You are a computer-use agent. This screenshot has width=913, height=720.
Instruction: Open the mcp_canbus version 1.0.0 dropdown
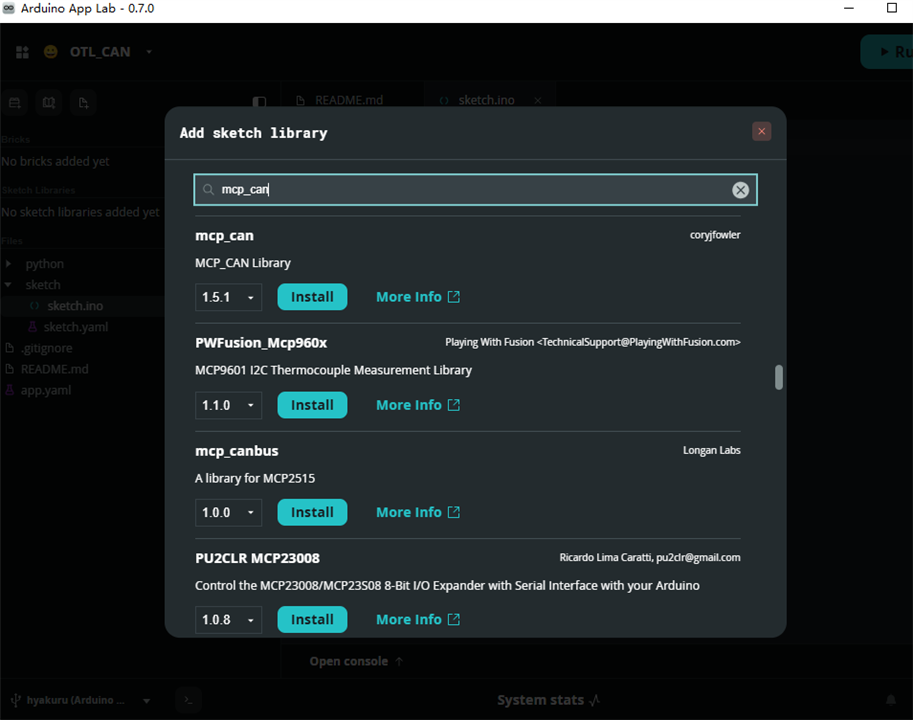228,512
